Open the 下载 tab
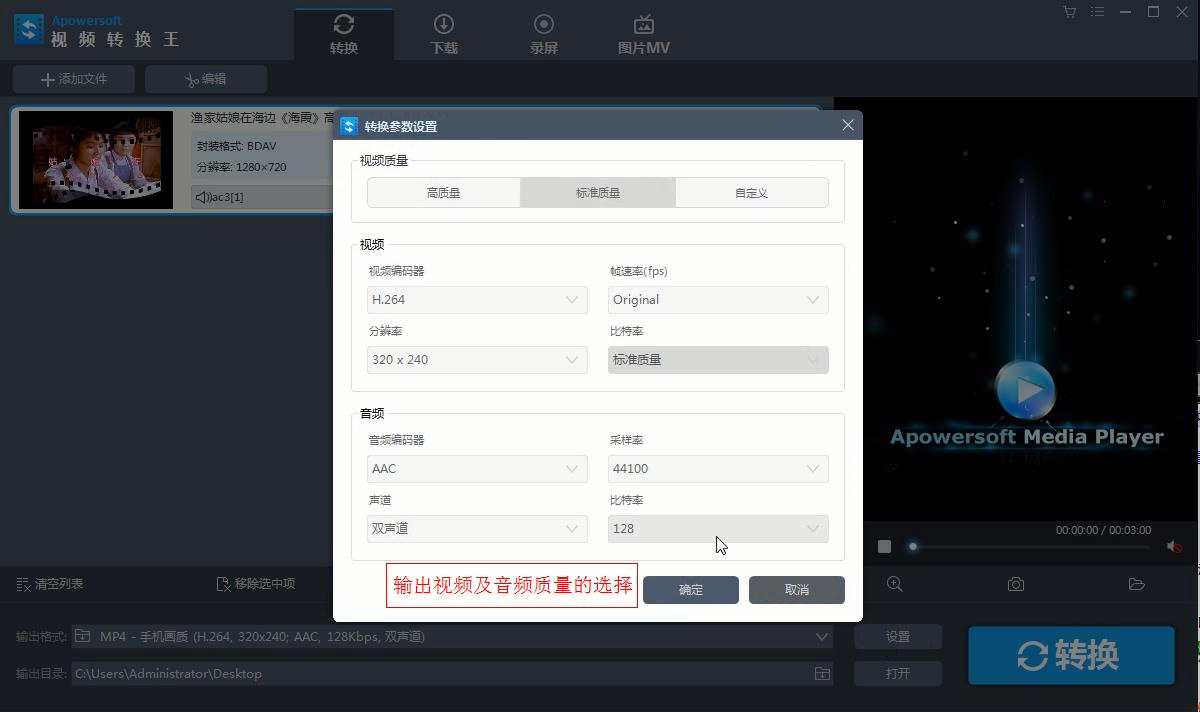Screen dimensions: 1200x712 (x=444, y=34)
